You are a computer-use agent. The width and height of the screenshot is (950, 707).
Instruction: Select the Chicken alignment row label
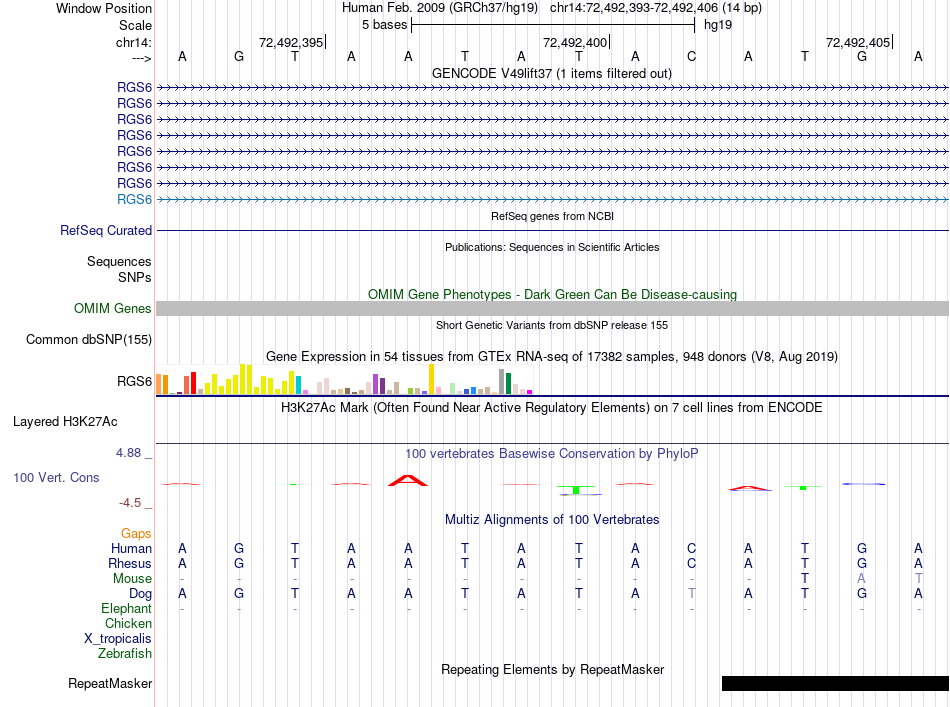(128, 623)
